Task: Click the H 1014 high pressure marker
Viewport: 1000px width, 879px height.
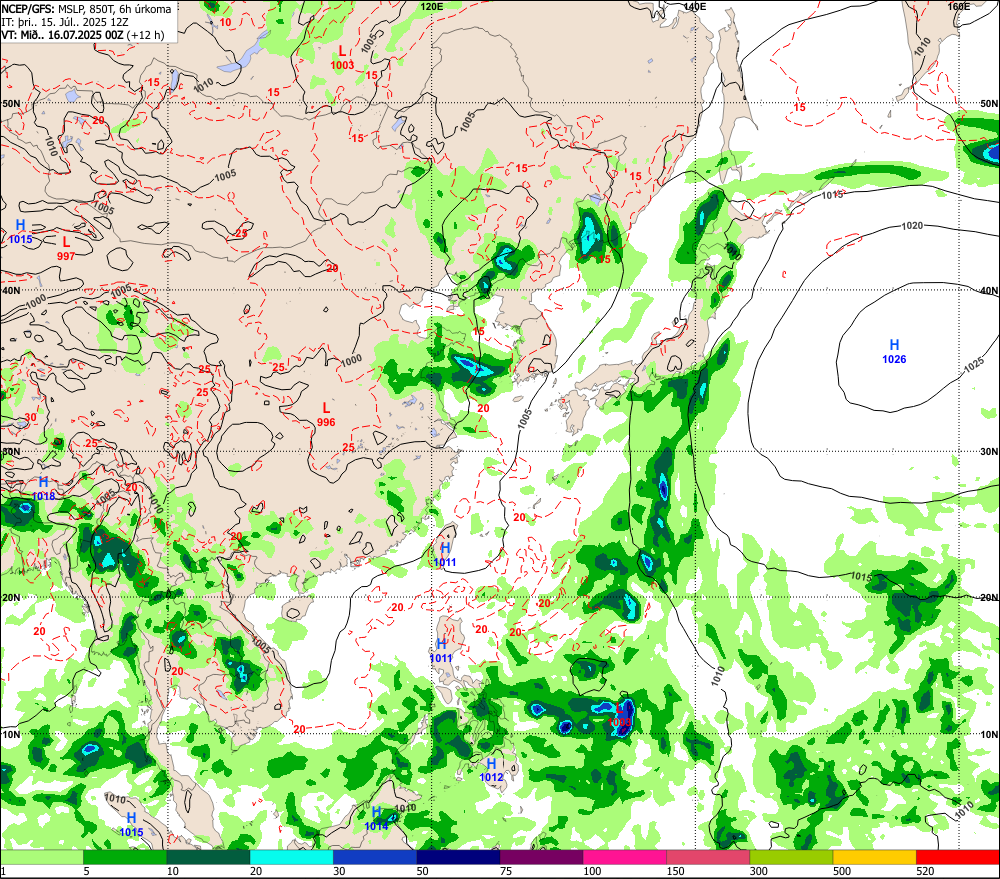Action: (376, 818)
